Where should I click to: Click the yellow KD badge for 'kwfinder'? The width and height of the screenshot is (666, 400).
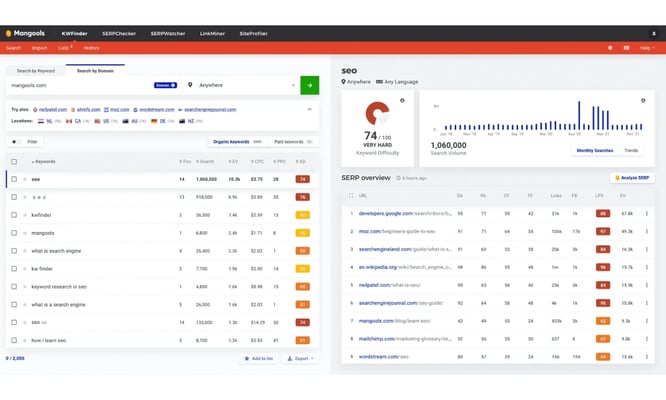pos(302,215)
